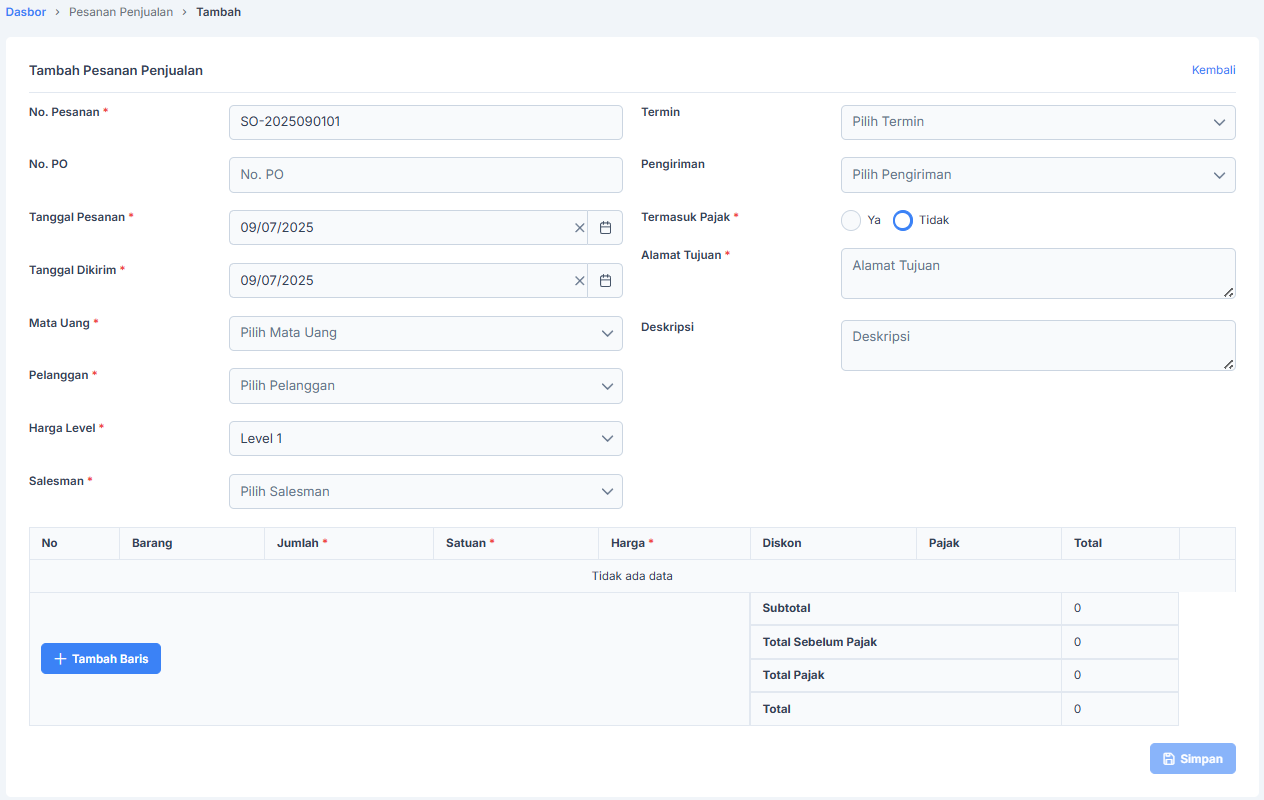Screen dimensions: 1264x800
Task: Expand the Pilih Pengiriman dropdown
Action: [x=1037, y=175]
